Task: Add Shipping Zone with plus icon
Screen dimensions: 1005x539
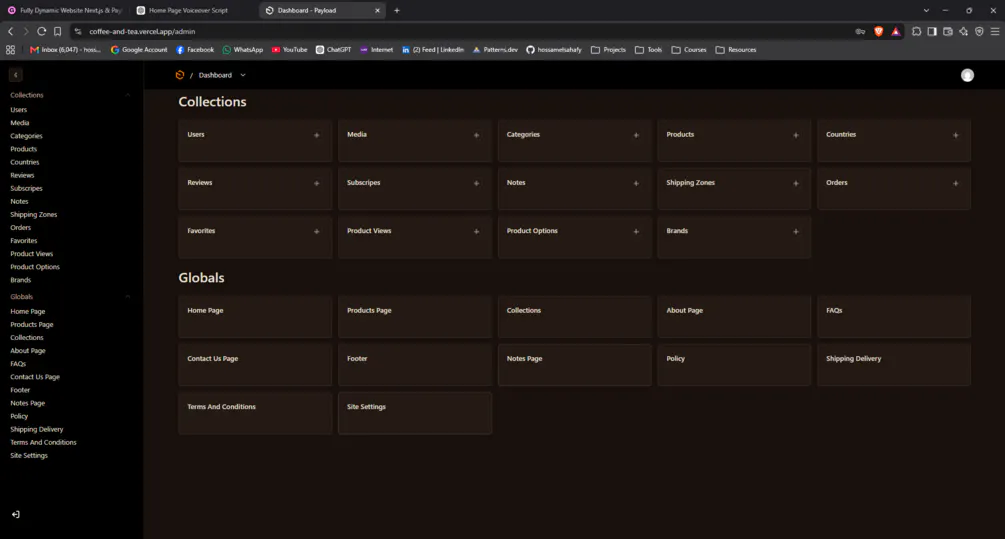Action: click(795, 183)
